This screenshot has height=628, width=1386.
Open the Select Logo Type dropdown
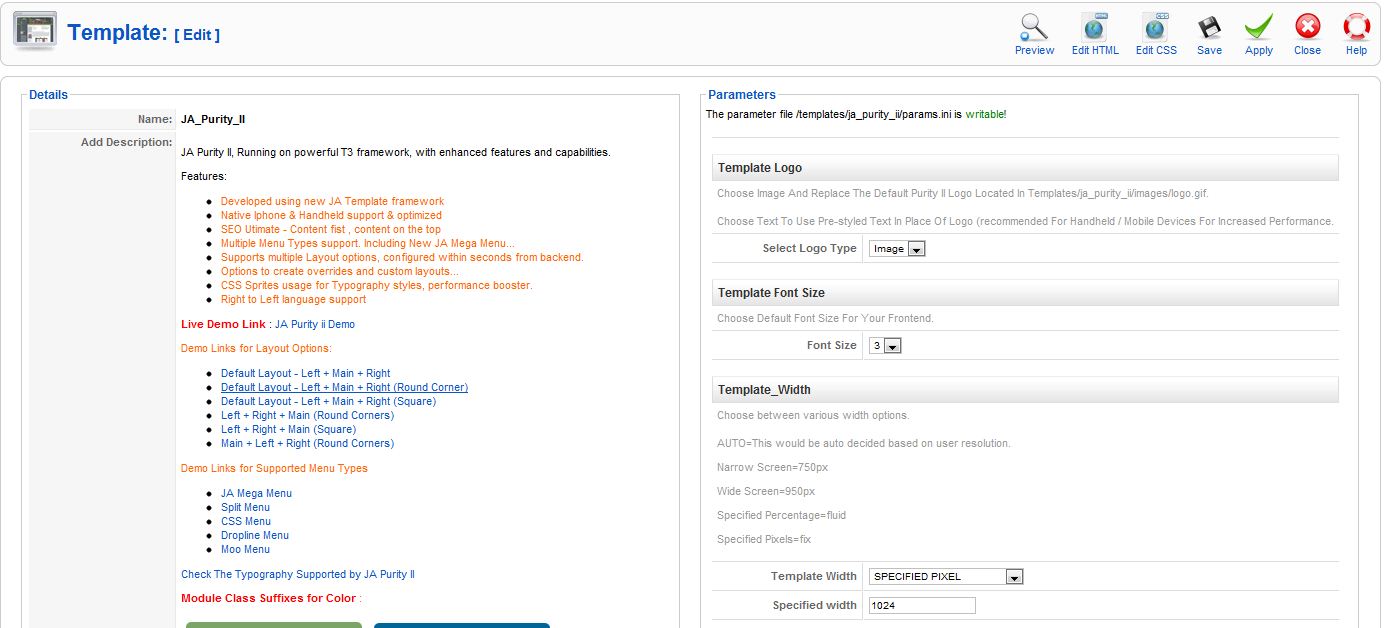coord(897,249)
